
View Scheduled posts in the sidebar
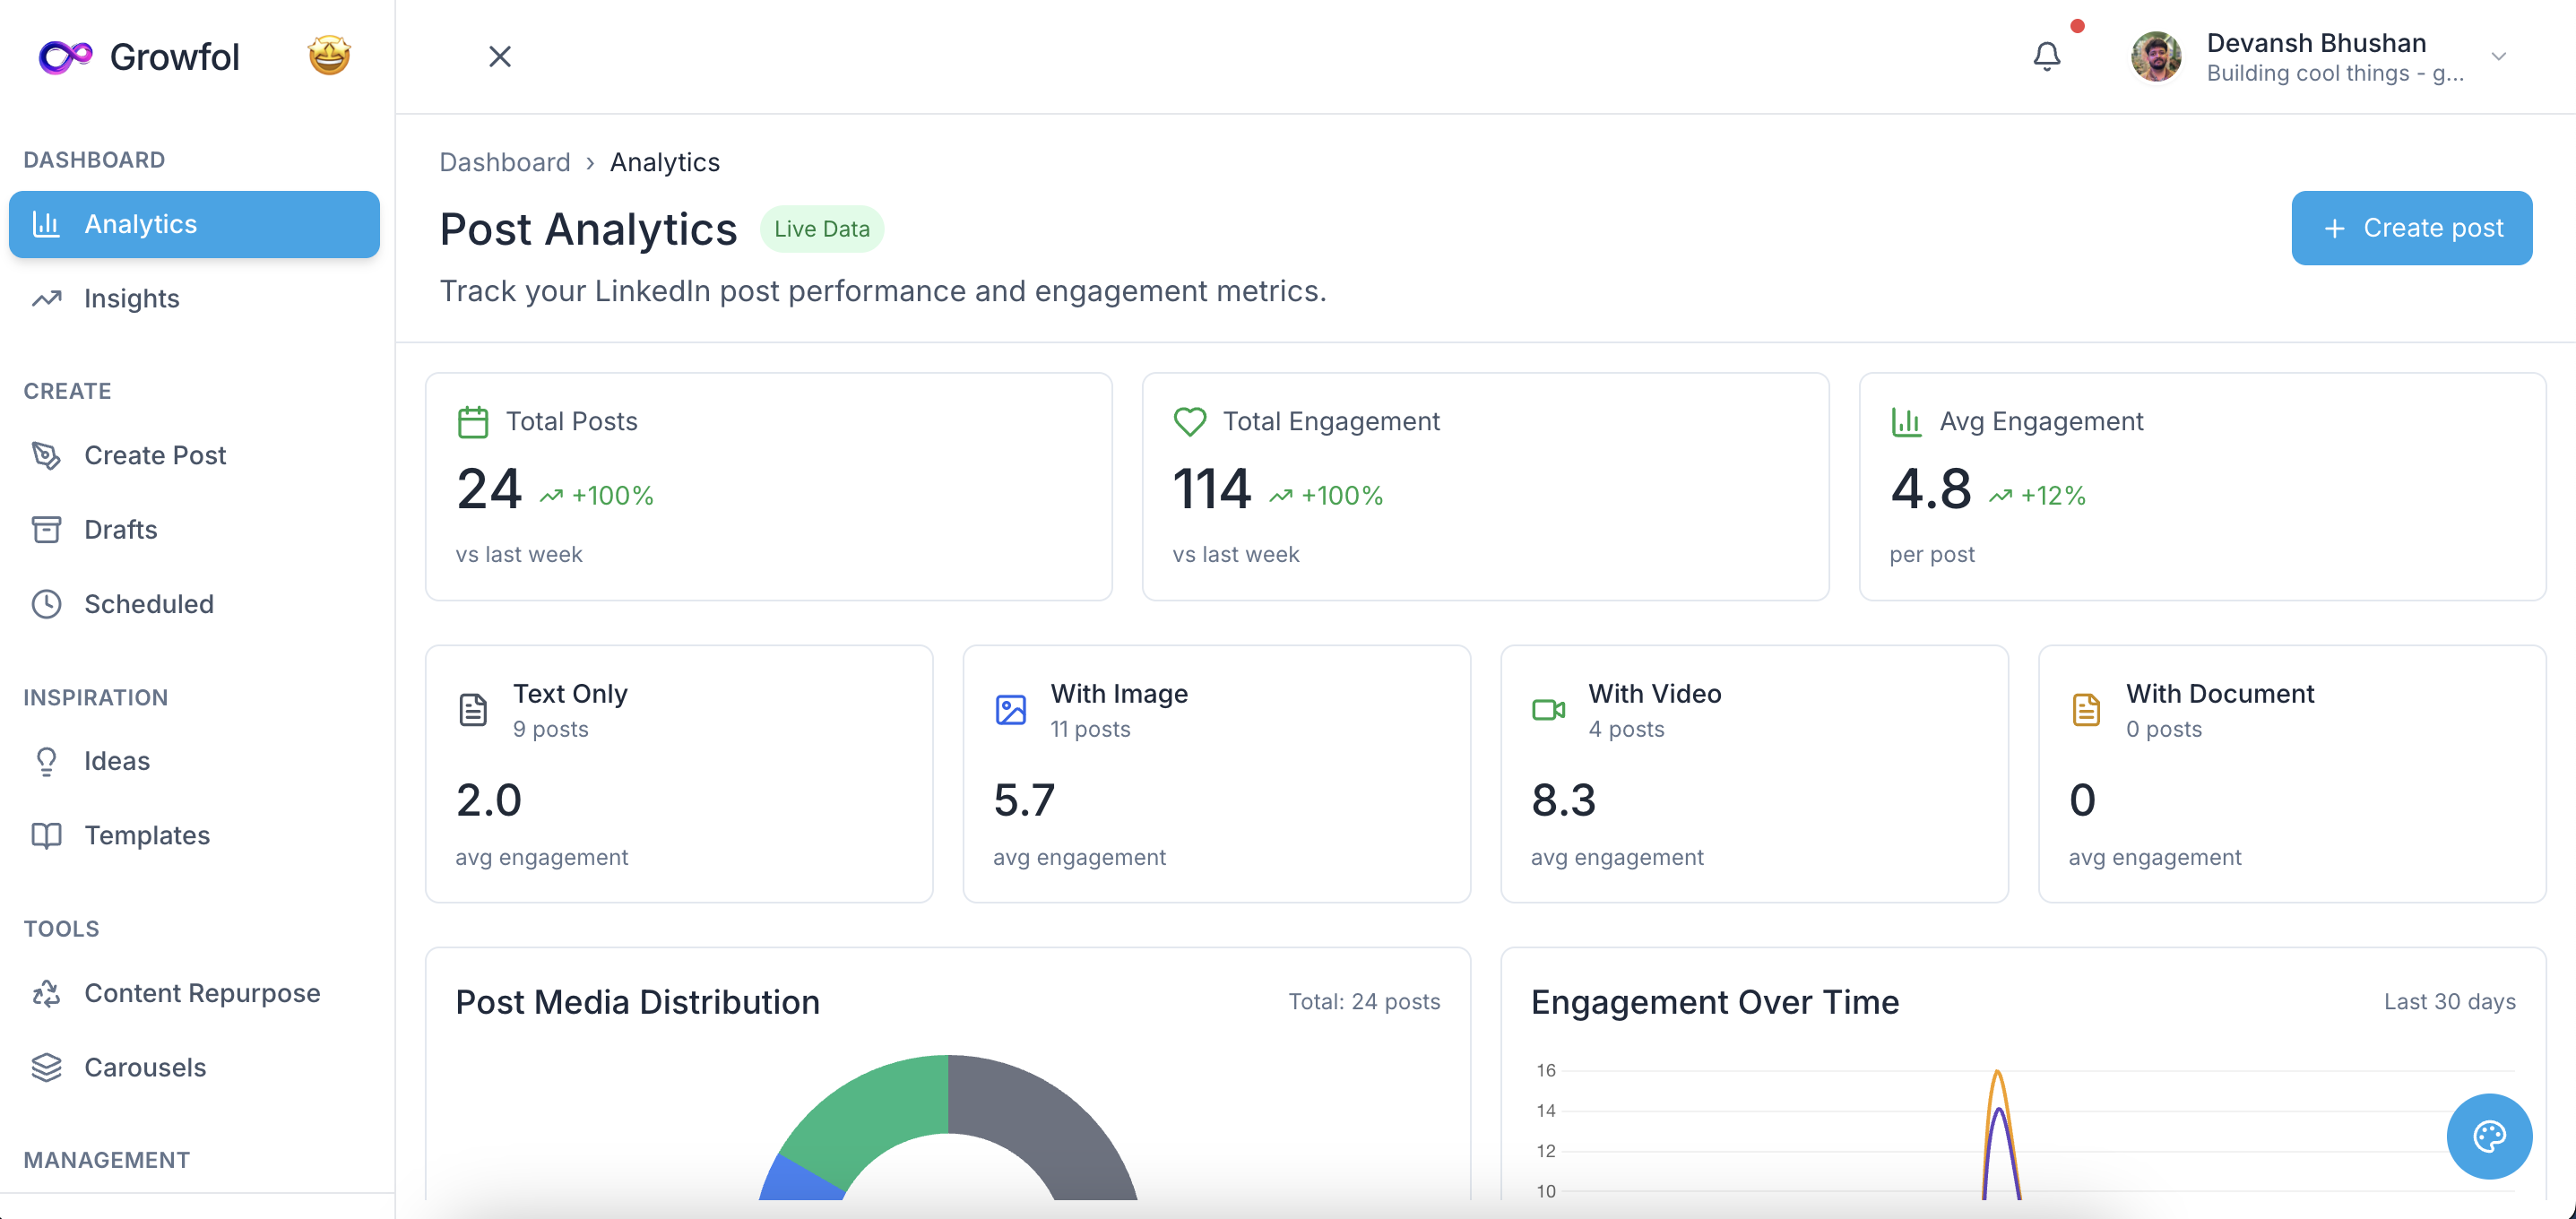[x=194, y=604]
